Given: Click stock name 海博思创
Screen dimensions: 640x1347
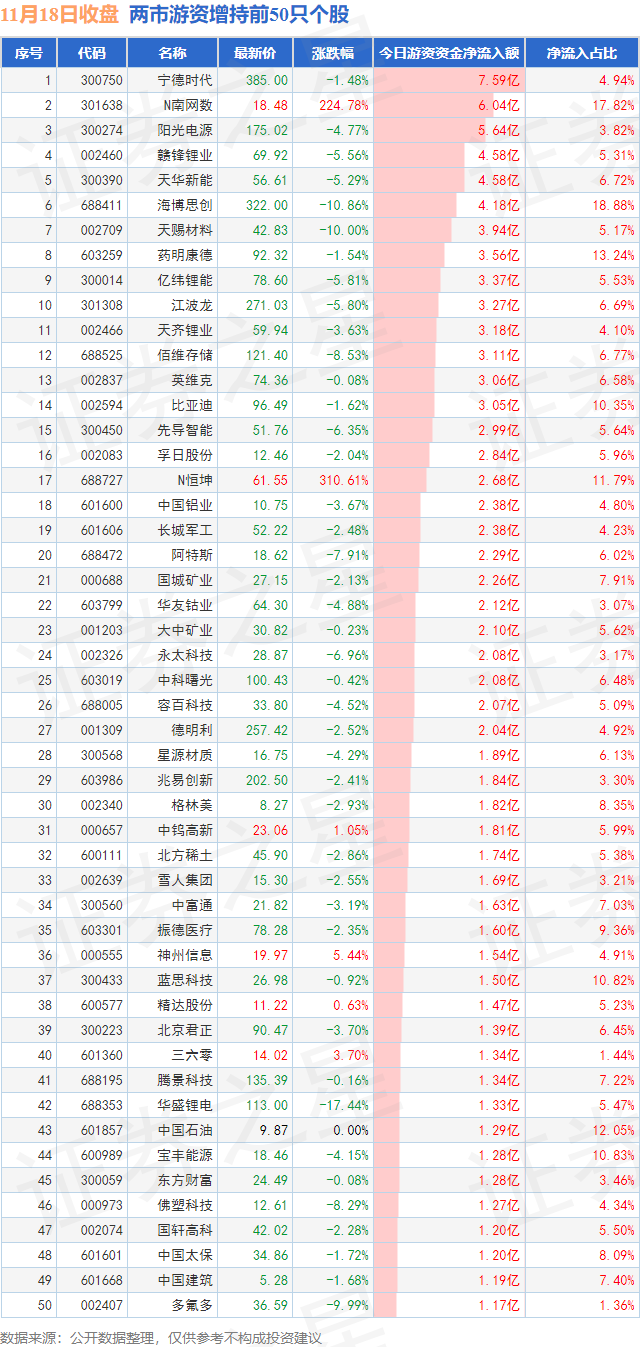Looking at the screenshot, I should coord(186,205).
